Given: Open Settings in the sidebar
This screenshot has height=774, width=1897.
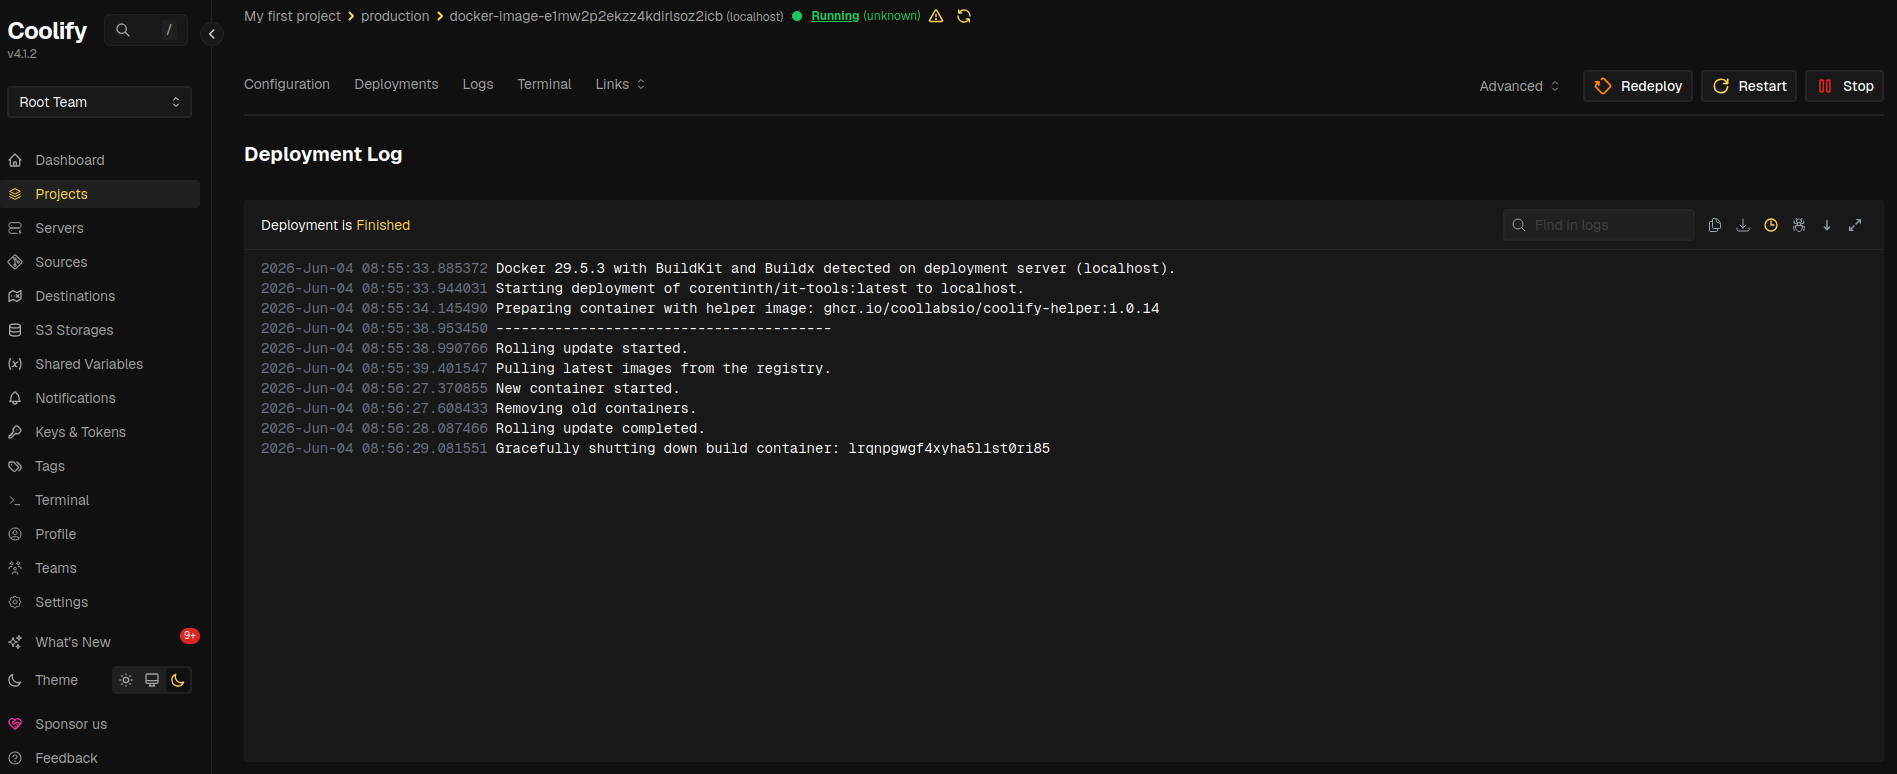Looking at the screenshot, I should pyautogui.click(x=100, y=602).
